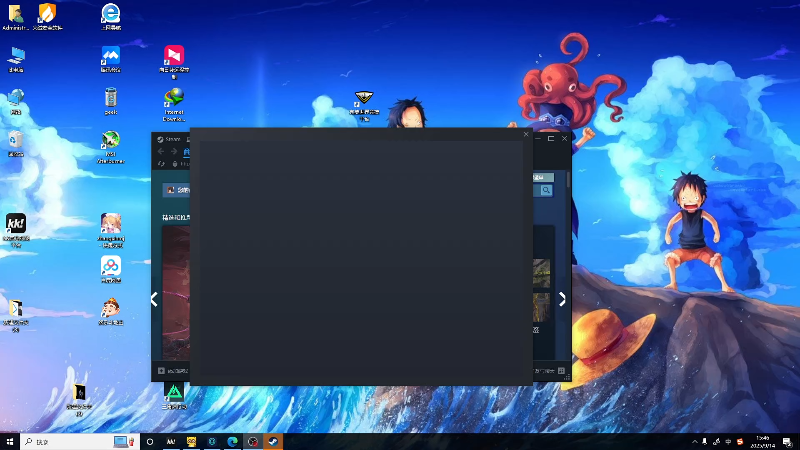This screenshot has height=450, width=800.
Task: Select the lower small thumbnail in Steam carousel
Action: pyautogui.click(x=541, y=307)
